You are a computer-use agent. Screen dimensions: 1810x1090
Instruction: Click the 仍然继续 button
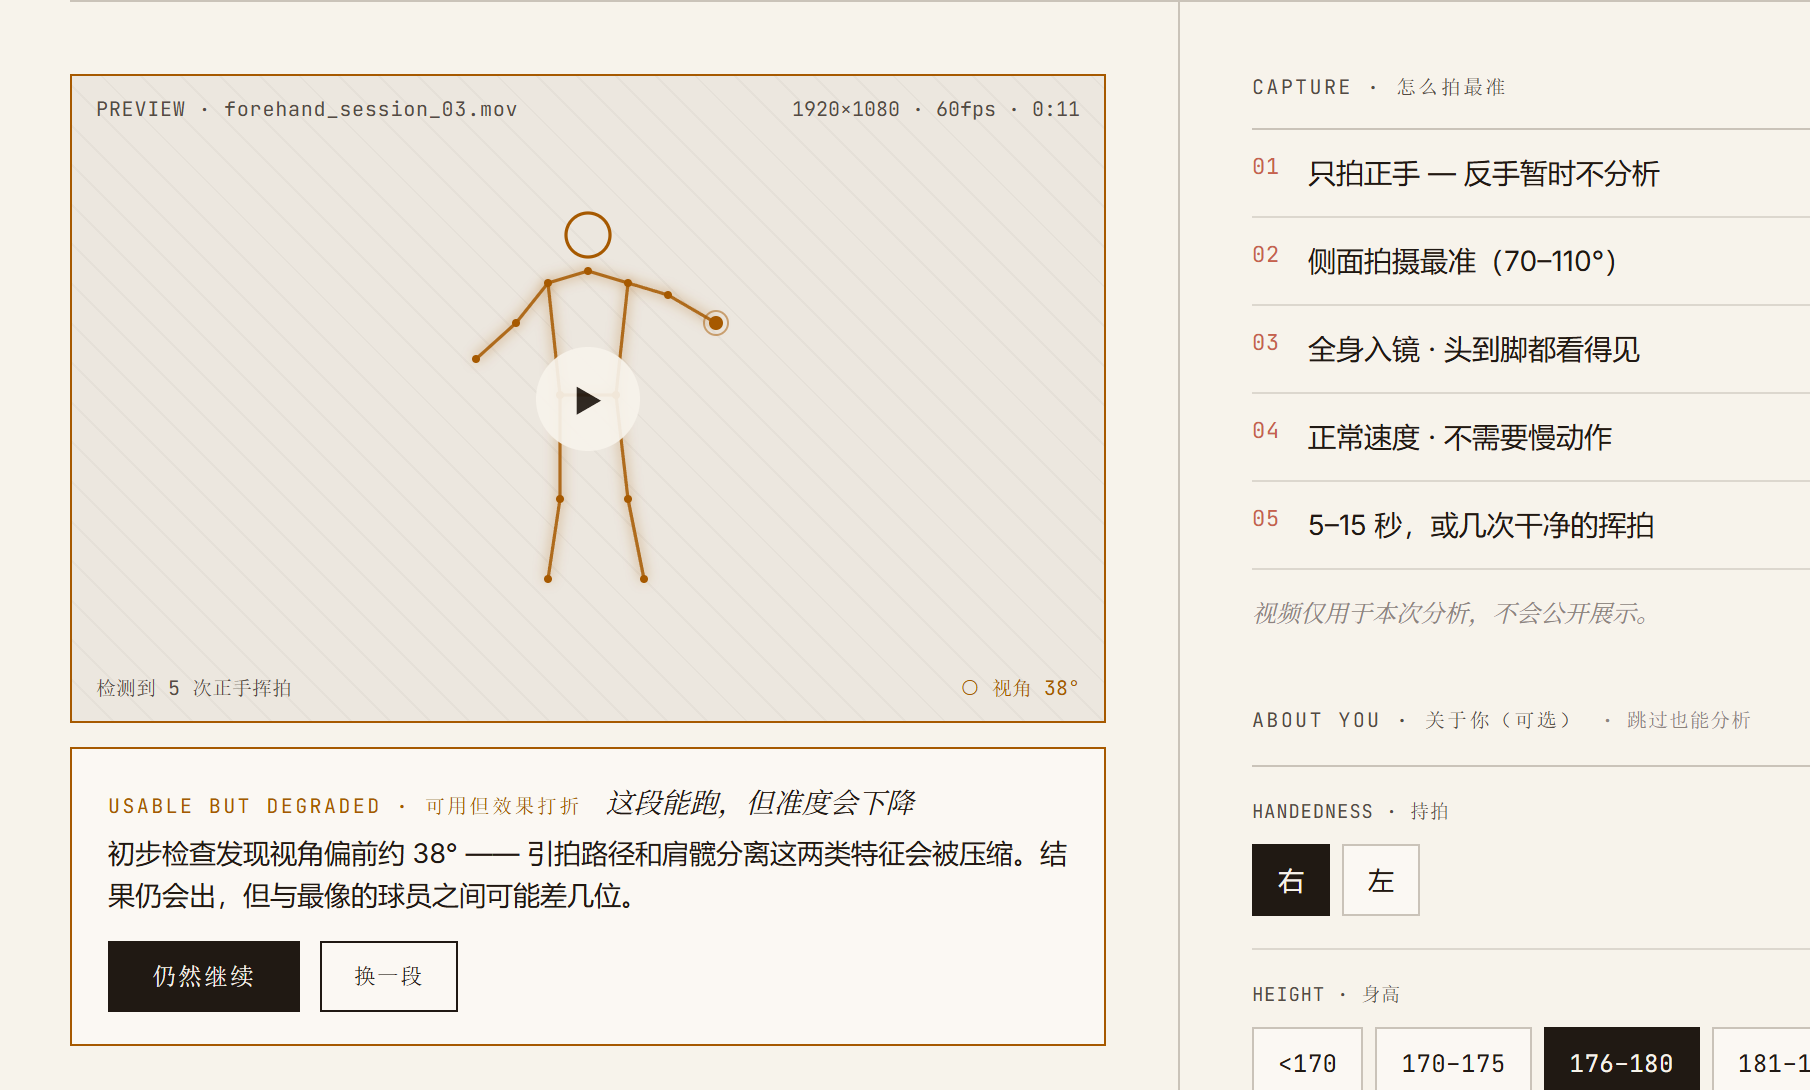coord(204,976)
